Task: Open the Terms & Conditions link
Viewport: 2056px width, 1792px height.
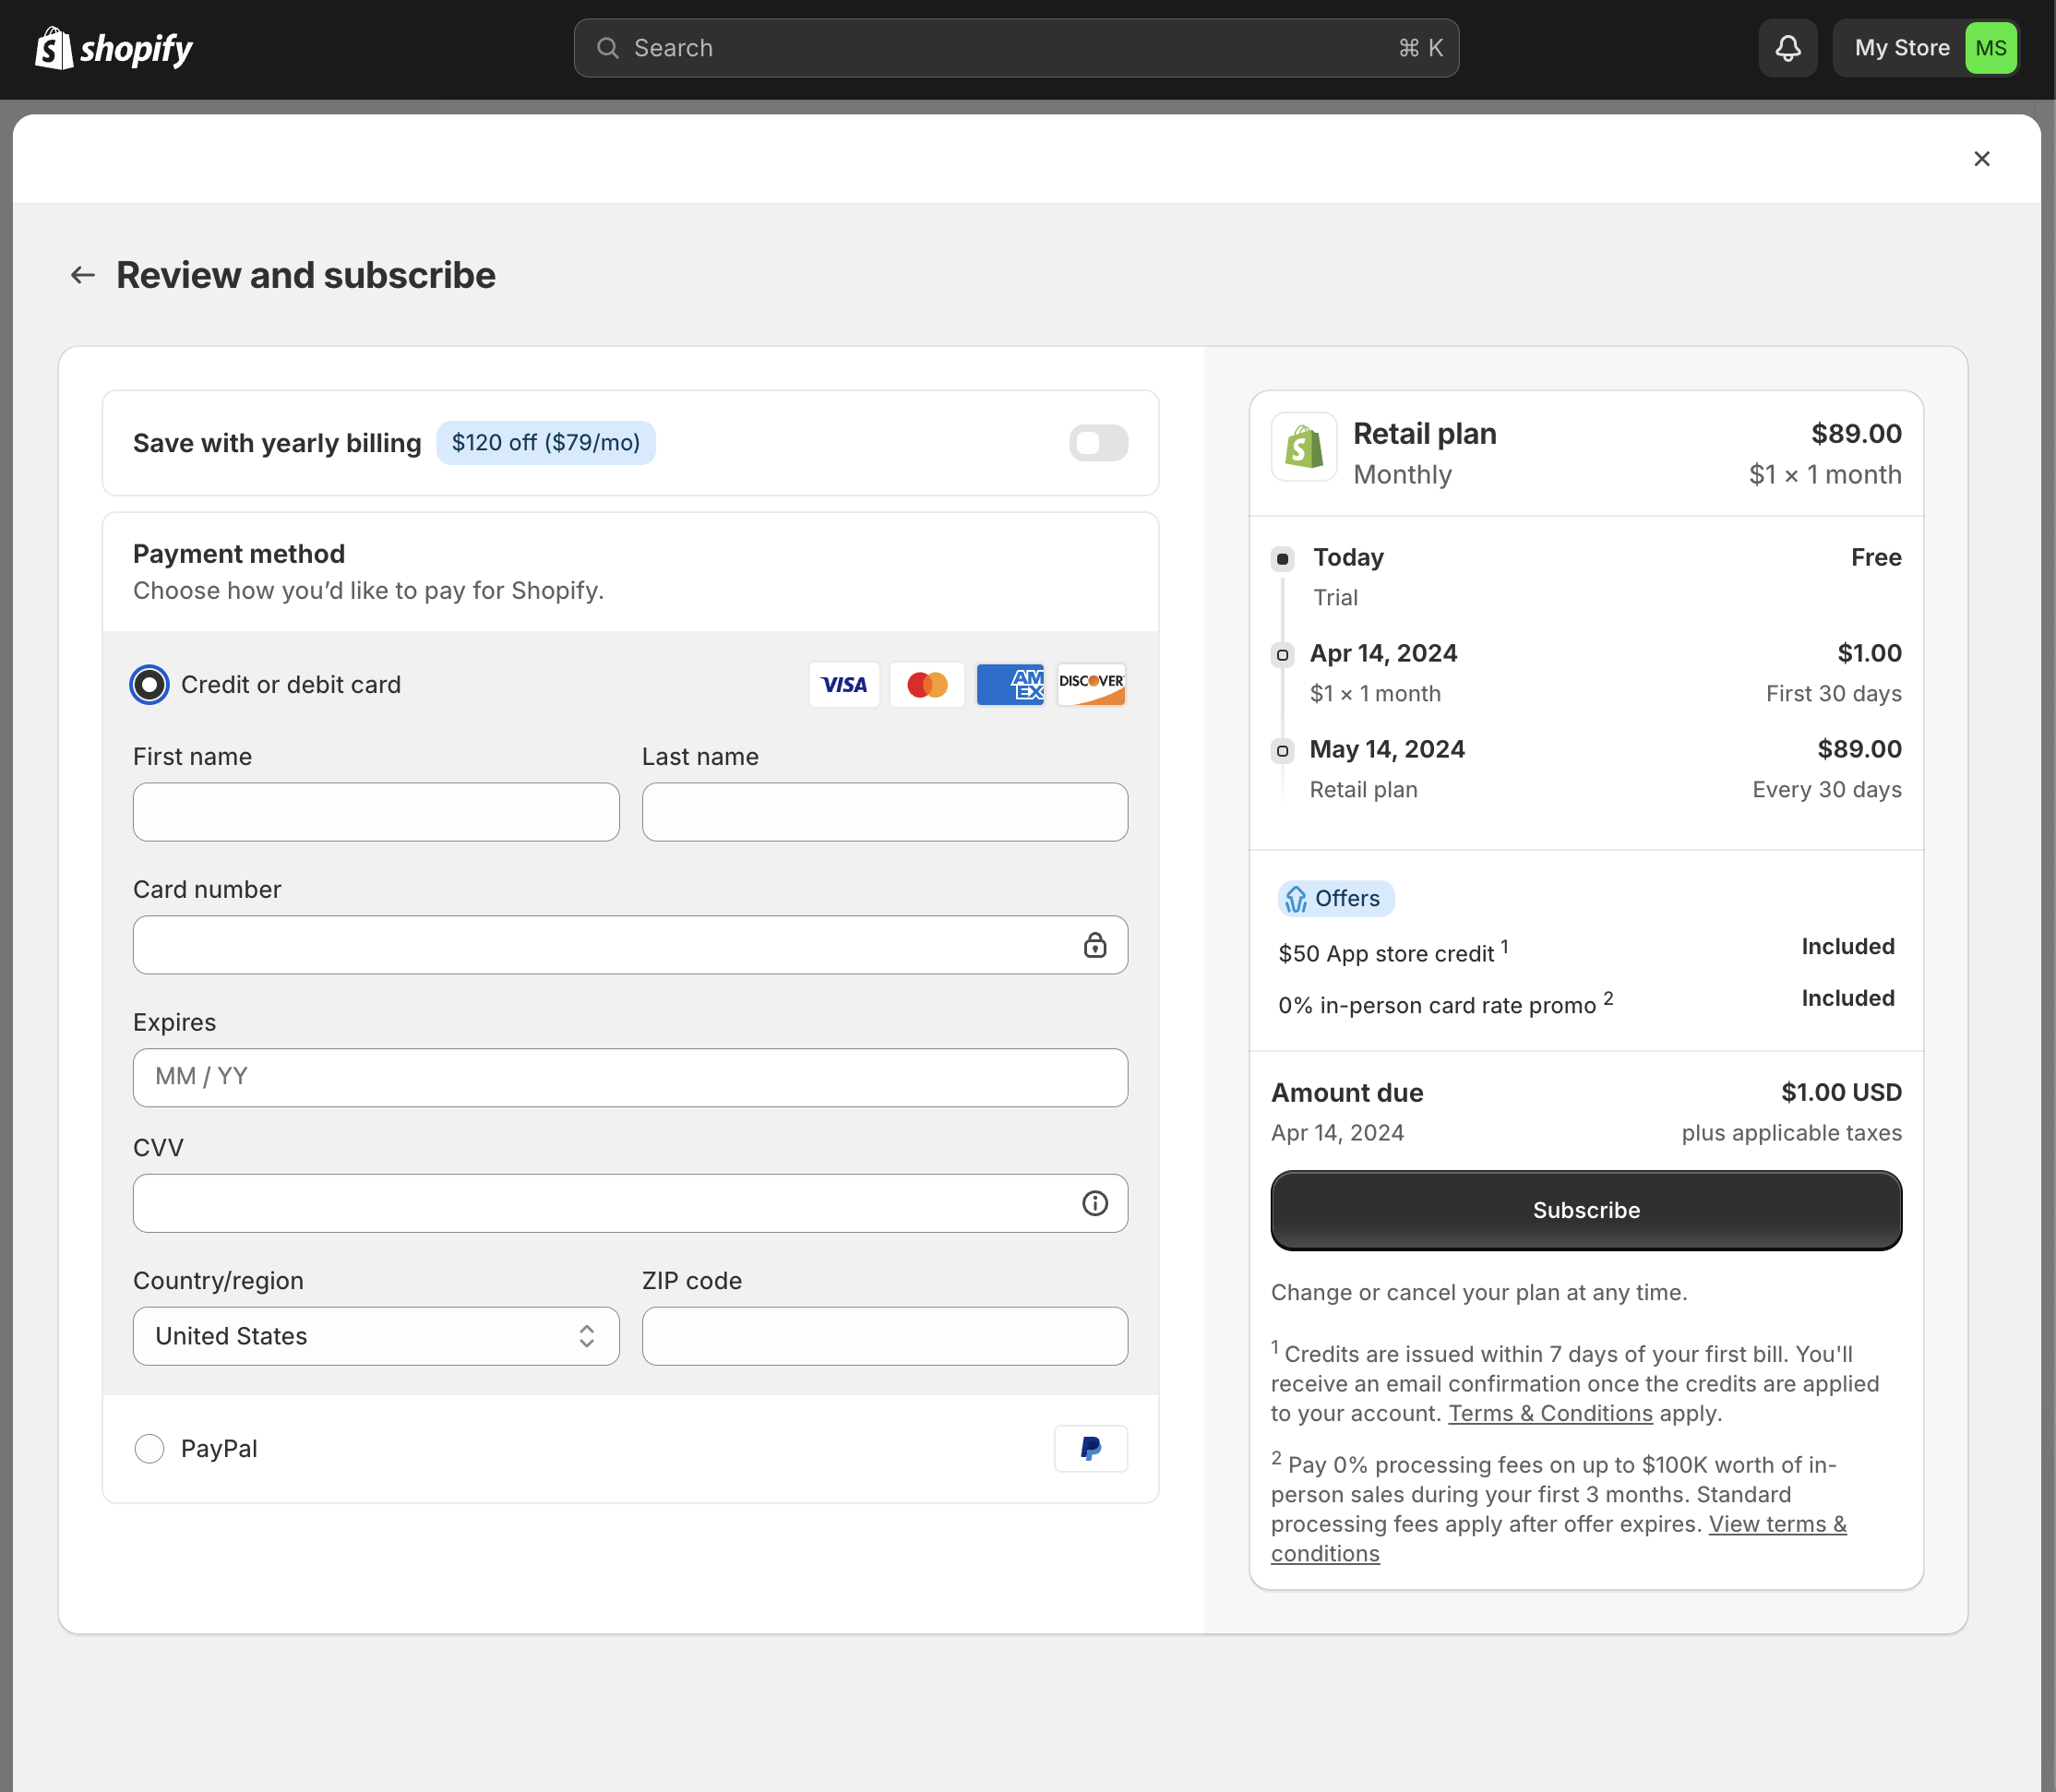Action: (1549, 1413)
